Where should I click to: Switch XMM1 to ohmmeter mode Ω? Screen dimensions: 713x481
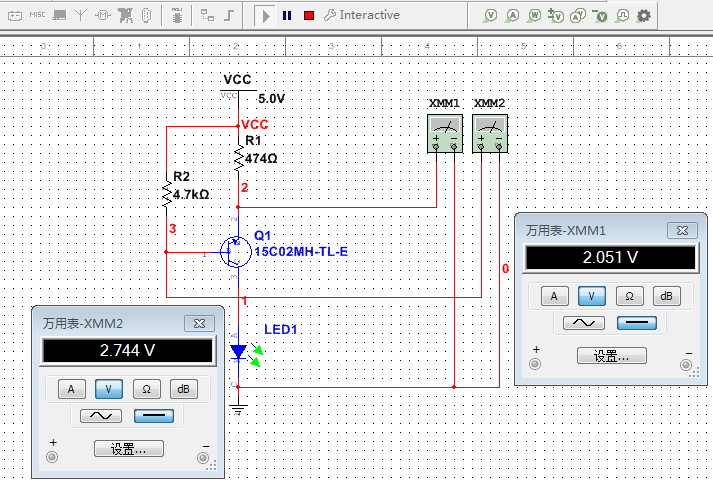click(x=629, y=296)
